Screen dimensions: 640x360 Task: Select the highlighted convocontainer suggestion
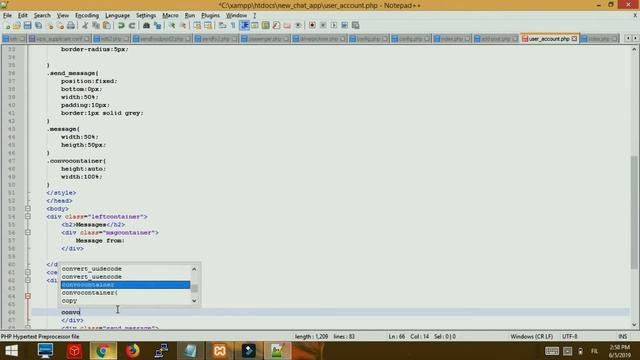[125, 284]
